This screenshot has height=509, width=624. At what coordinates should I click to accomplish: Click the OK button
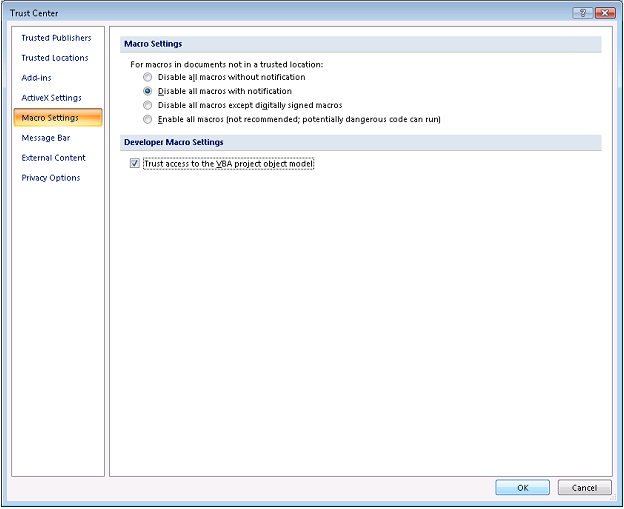(x=522, y=488)
